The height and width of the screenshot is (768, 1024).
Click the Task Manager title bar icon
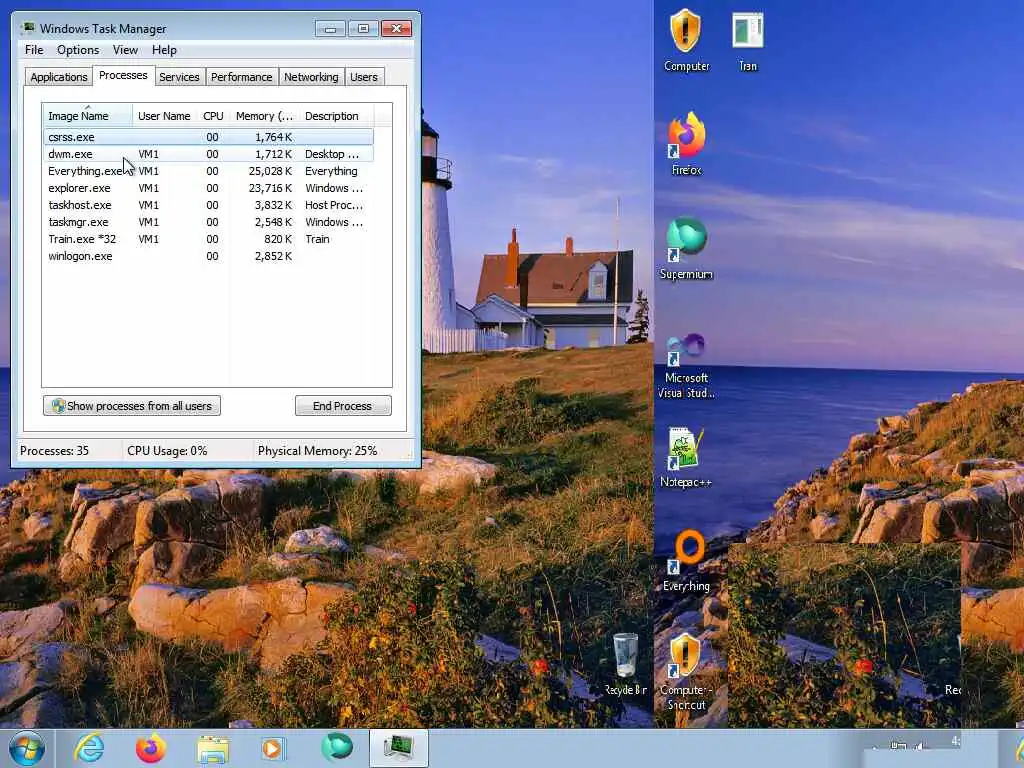[x=28, y=28]
